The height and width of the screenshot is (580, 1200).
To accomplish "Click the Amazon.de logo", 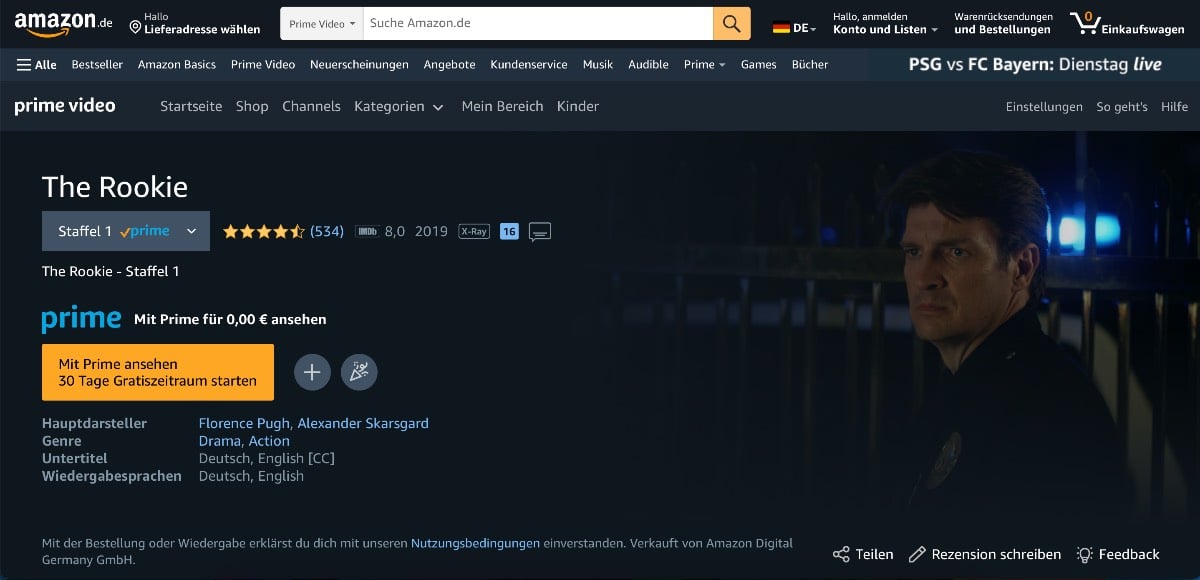I will [63, 22].
